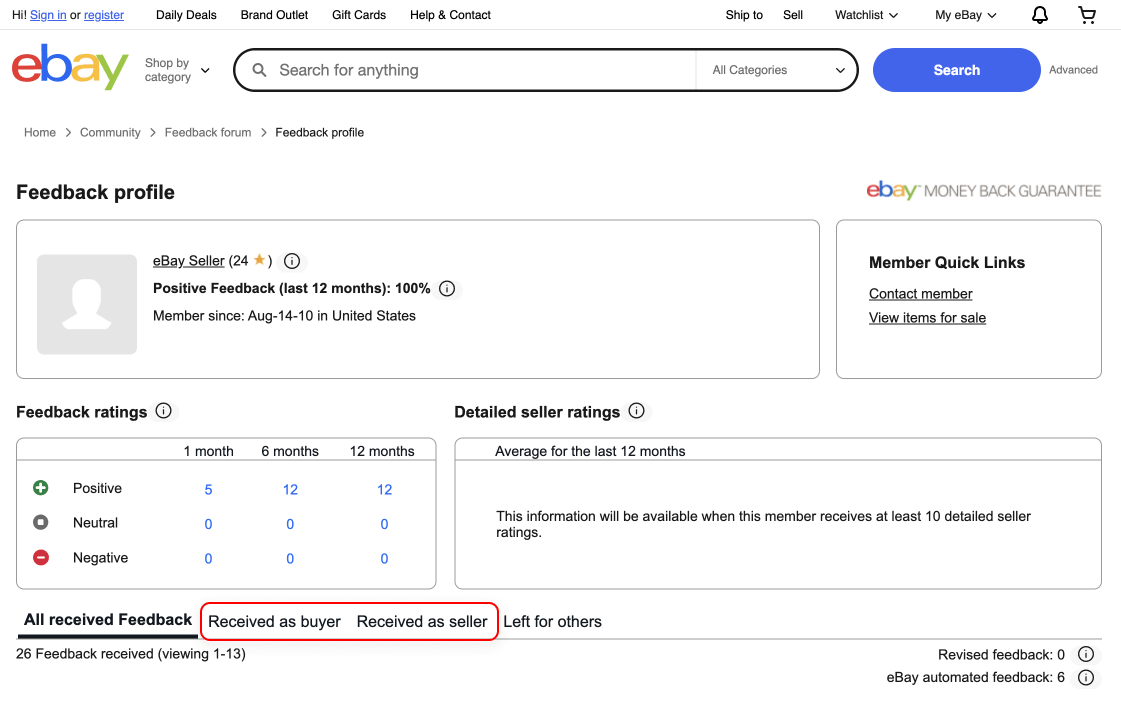Click info icon beside Detailed seller ratings

coord(636,411)
